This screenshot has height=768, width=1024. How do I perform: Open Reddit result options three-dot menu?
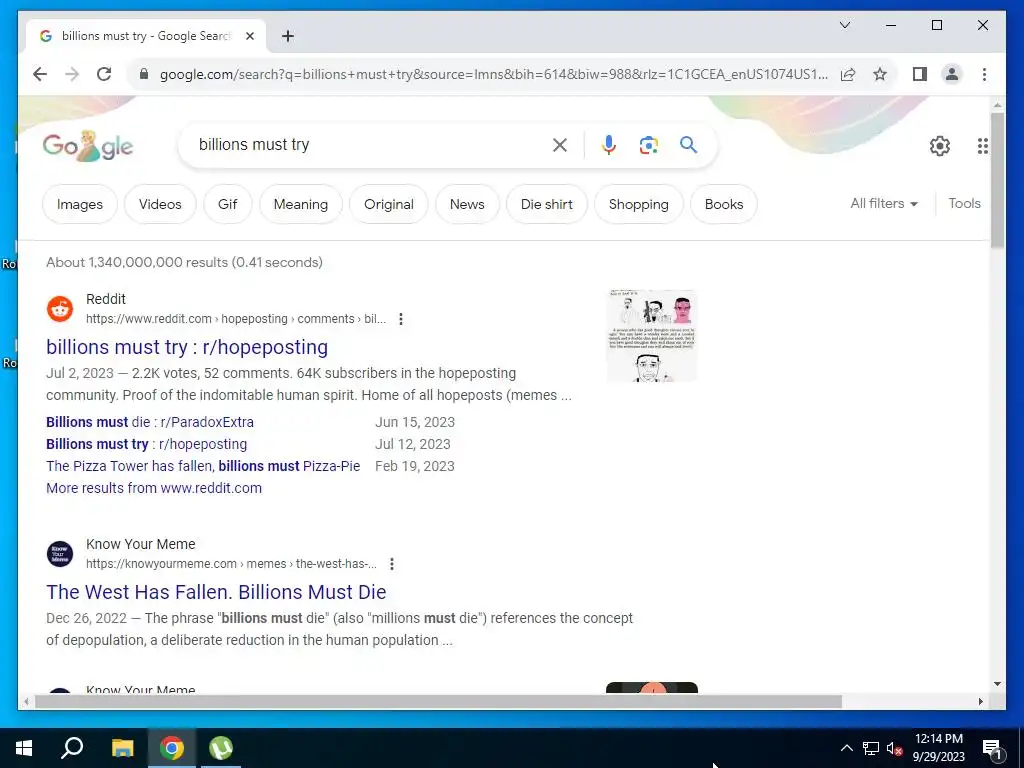pos(401,319)
